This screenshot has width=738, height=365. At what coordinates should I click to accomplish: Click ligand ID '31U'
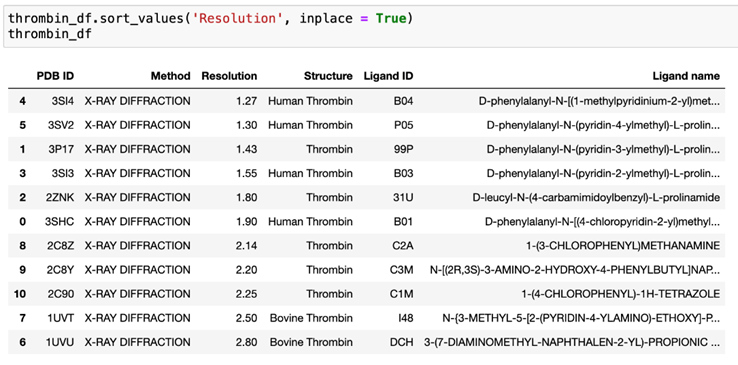pos(404,198)
